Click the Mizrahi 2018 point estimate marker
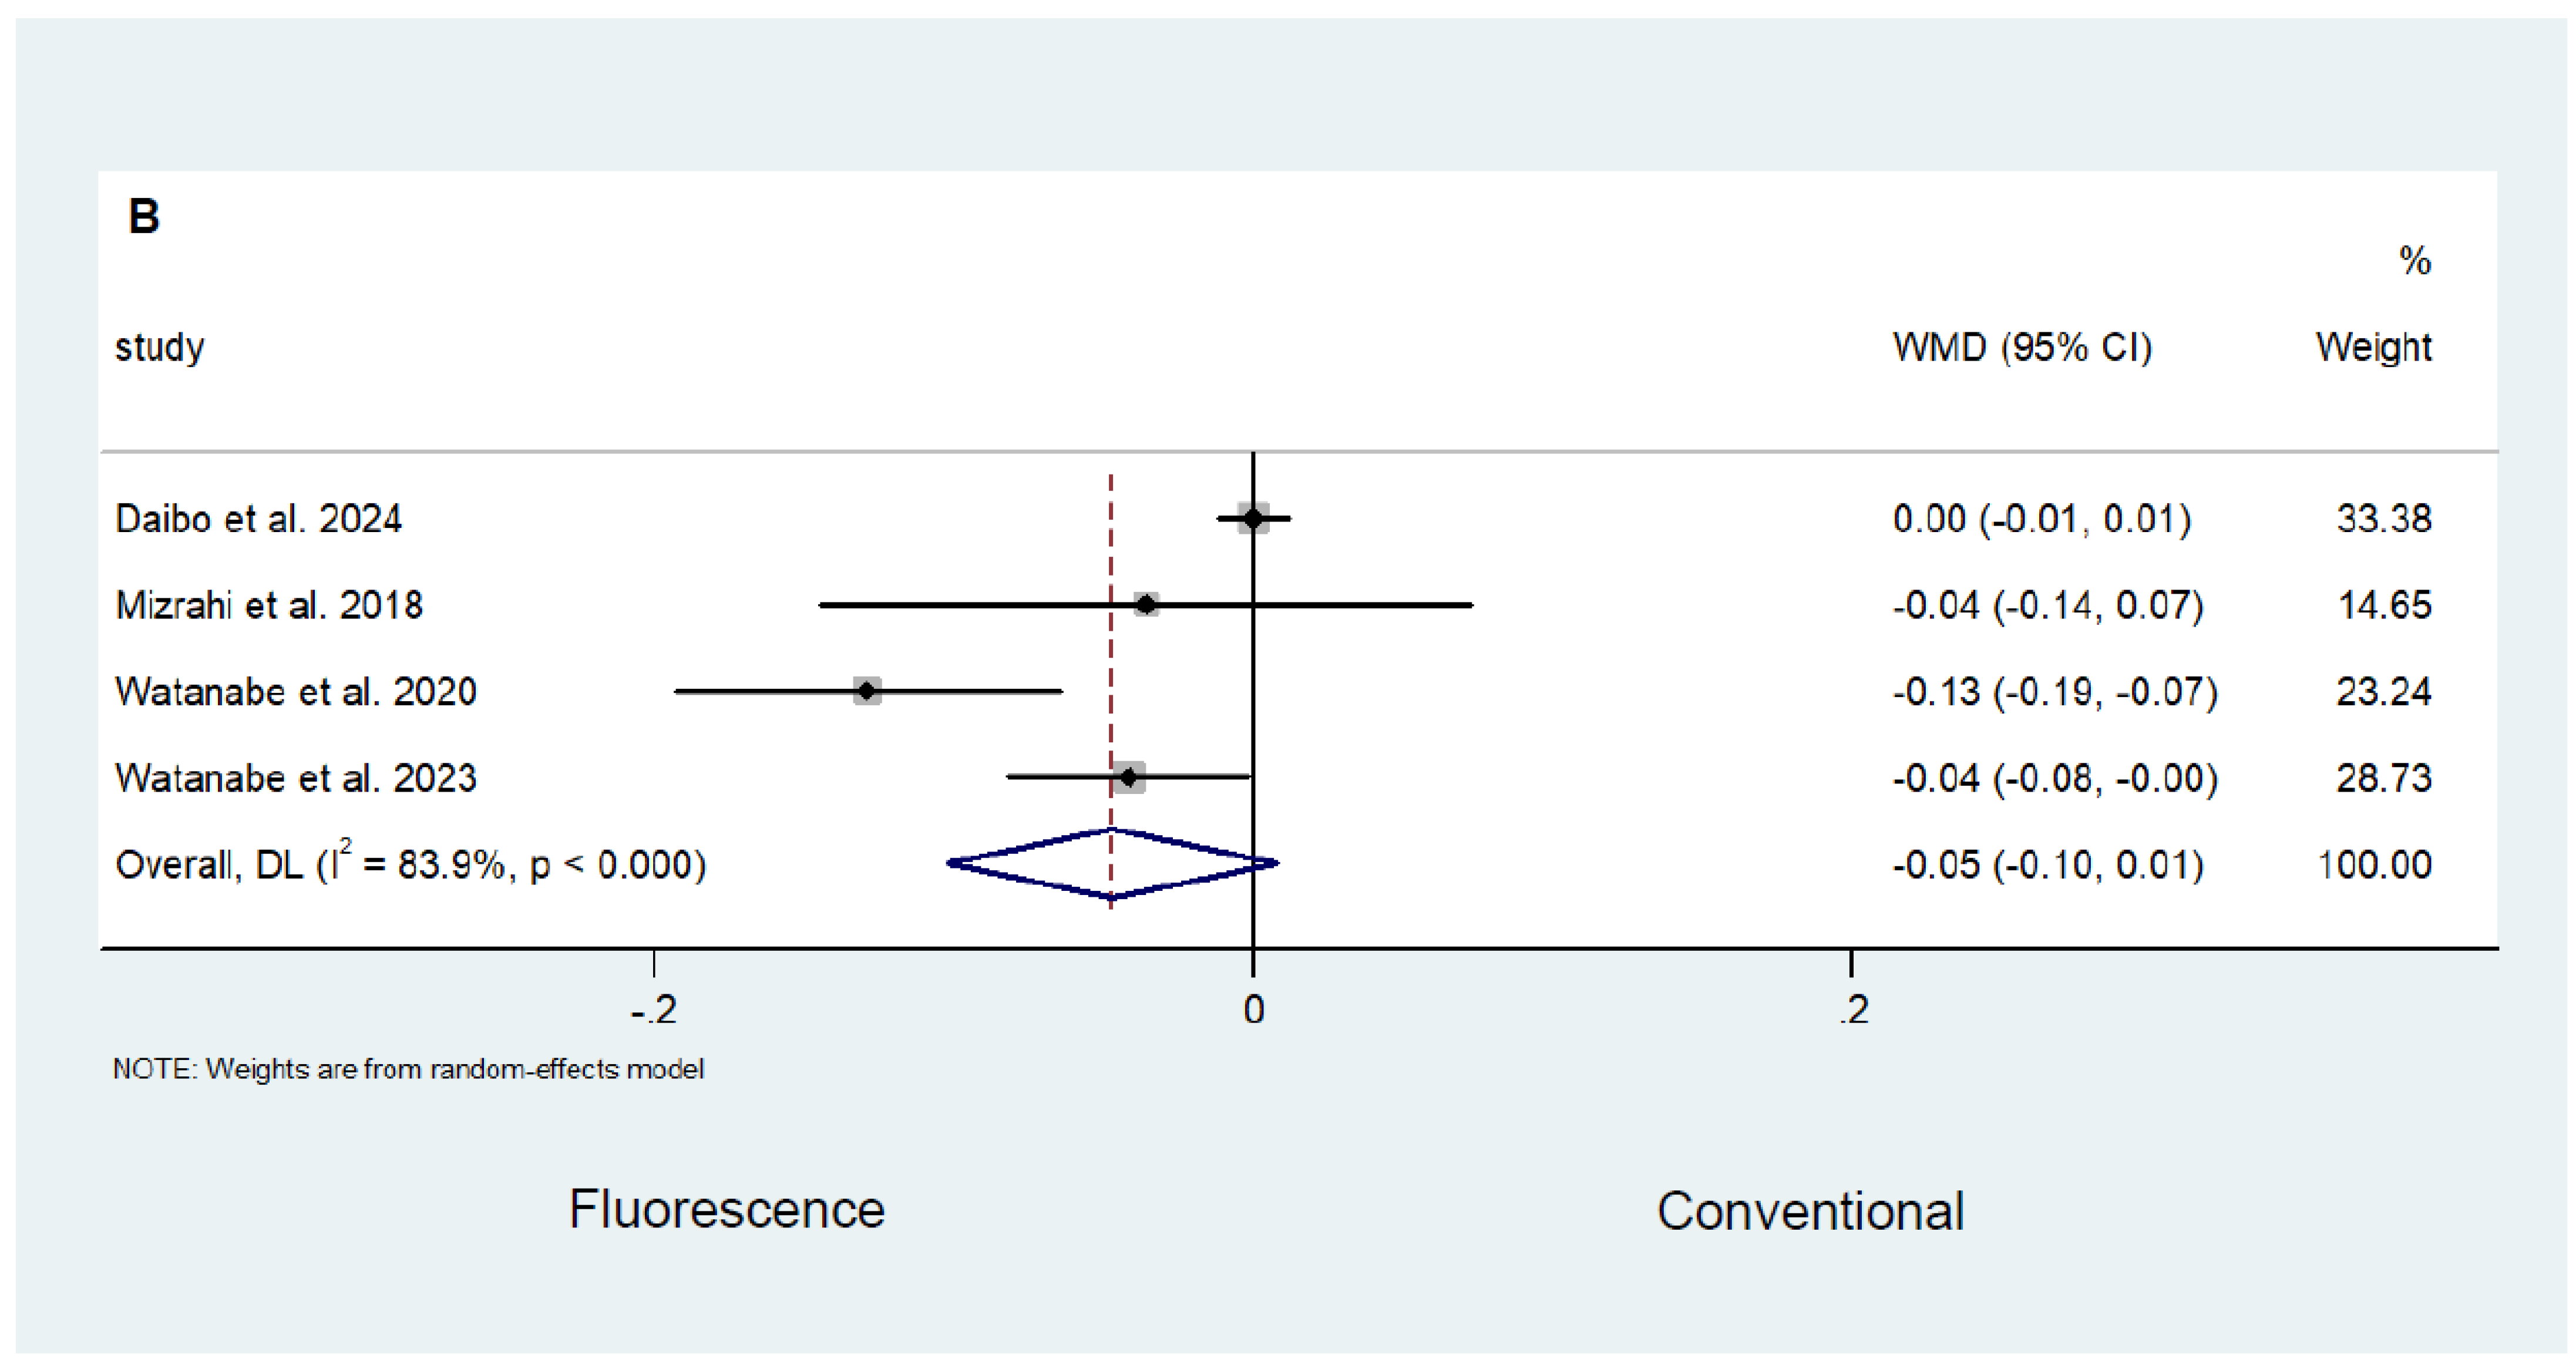2576x1366 pixels. (x=1146, y=605)
